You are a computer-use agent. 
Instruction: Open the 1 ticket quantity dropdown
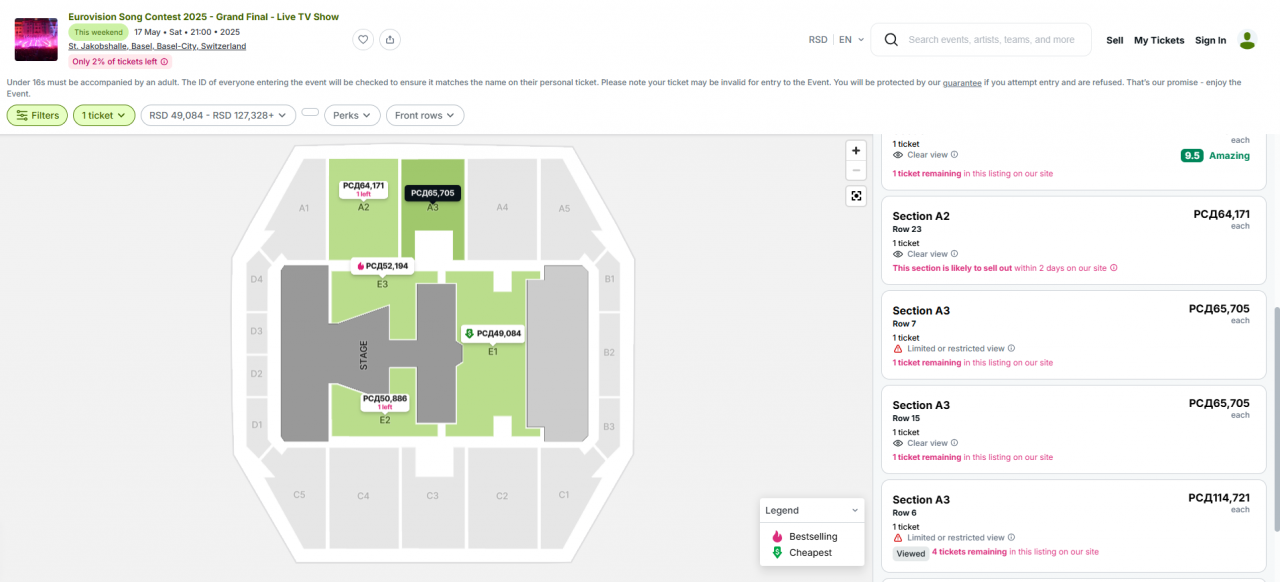(104, 116)
